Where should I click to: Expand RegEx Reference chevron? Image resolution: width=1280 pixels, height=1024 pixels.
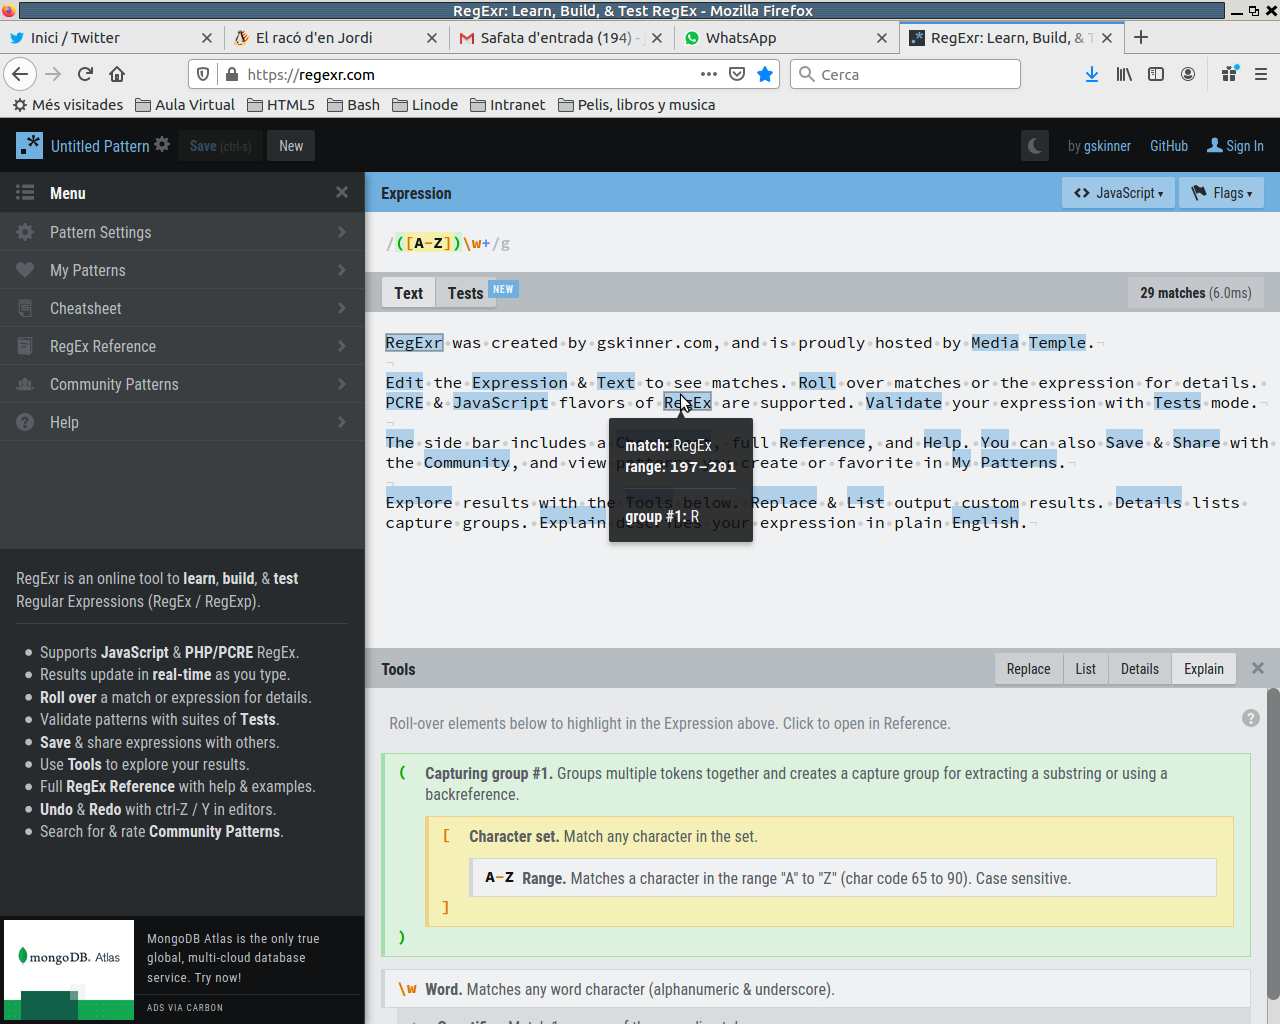[342, 346]
